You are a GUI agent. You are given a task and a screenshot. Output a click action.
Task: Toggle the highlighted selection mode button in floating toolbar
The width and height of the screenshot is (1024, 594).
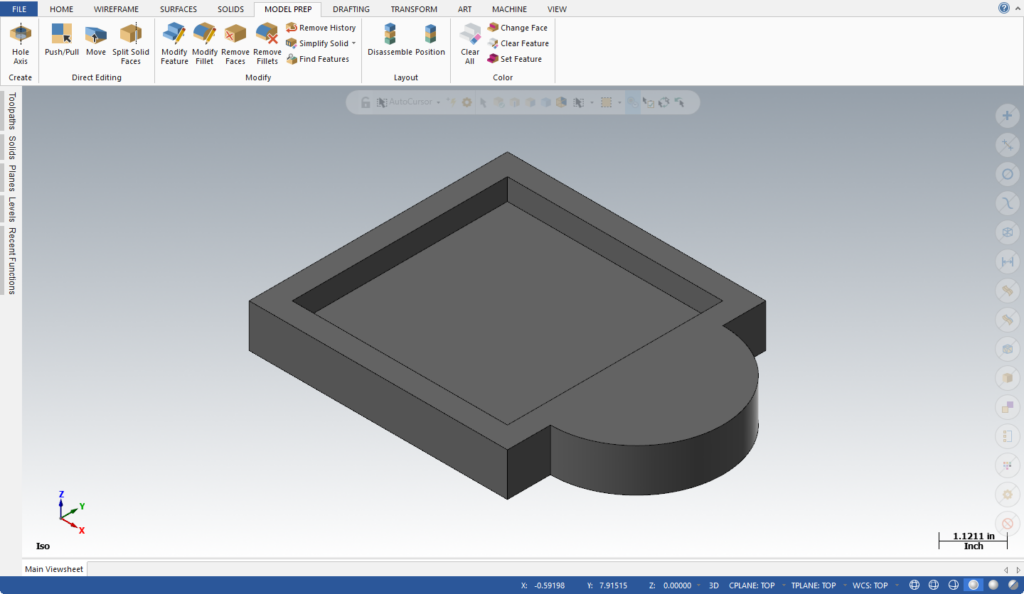coord(633,102)
